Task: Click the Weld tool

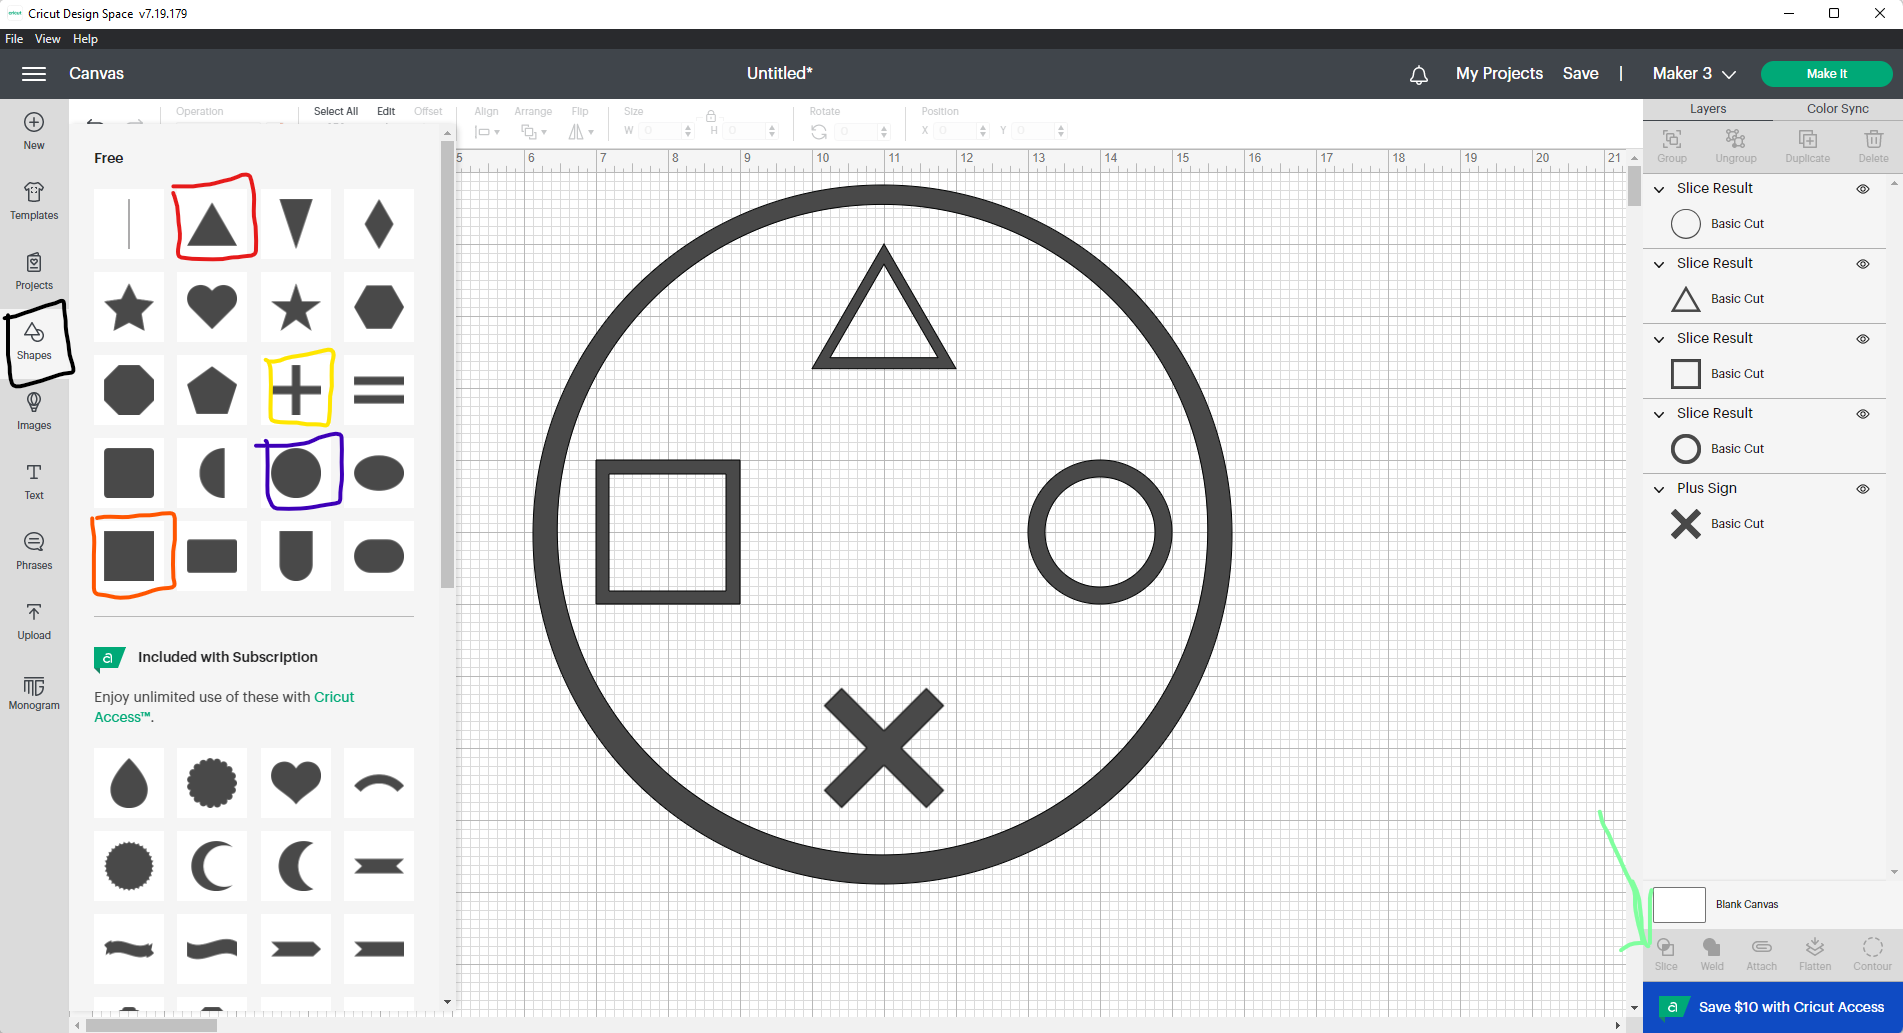Action: 1712,954
